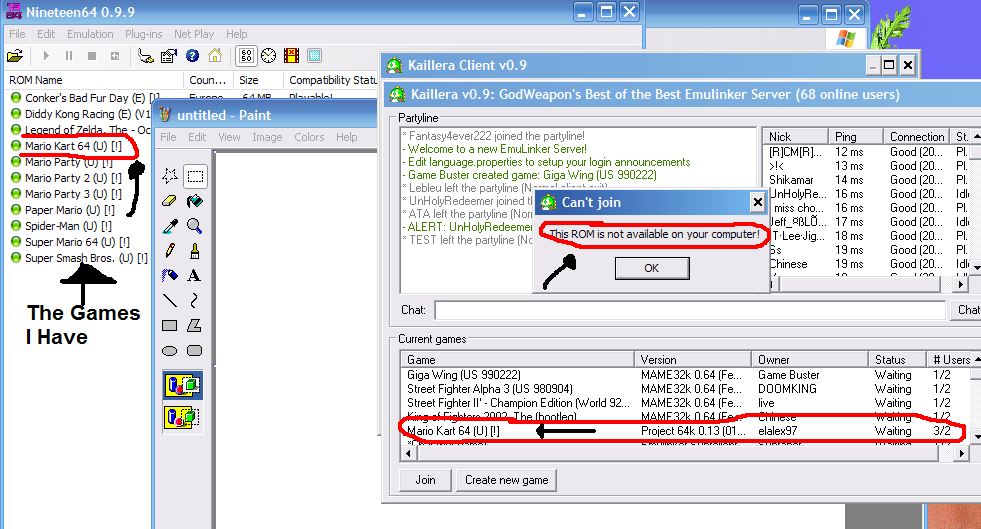Click the games list horizontal scroll left arrow
Image resolution: width=981 pixels, height=529 pixels.
click(x=408, y=453)
